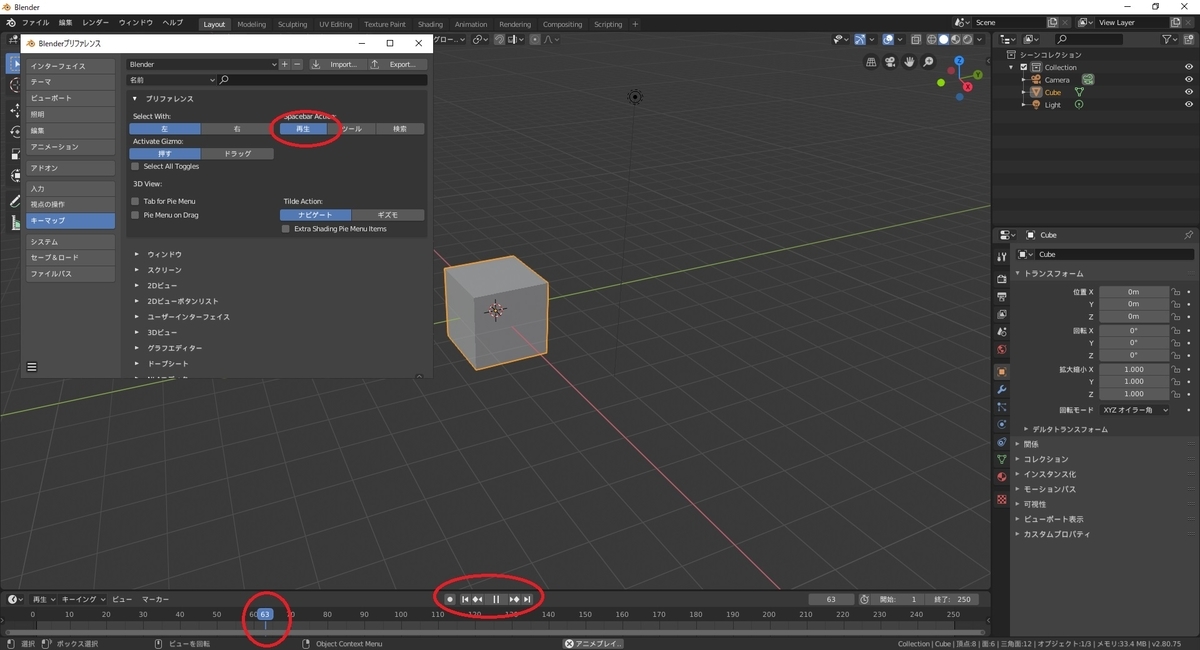
Task: Open World properties tab icon
Action: 1002,350
